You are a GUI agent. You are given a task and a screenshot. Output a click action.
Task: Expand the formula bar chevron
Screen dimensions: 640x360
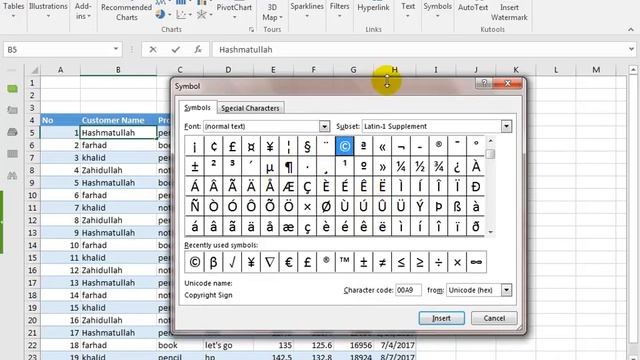(x=631, y=49)
